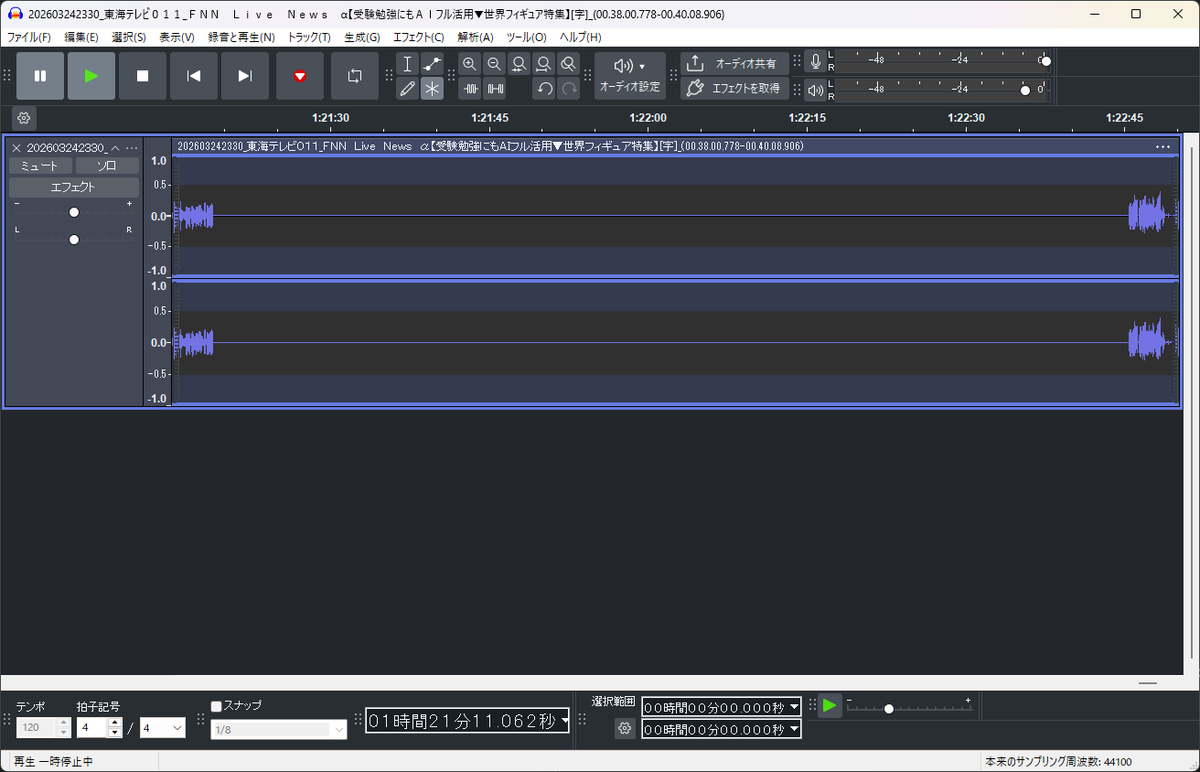Open the 表示(V) menu
1200x772 pixels.
(x=177, y=37)
